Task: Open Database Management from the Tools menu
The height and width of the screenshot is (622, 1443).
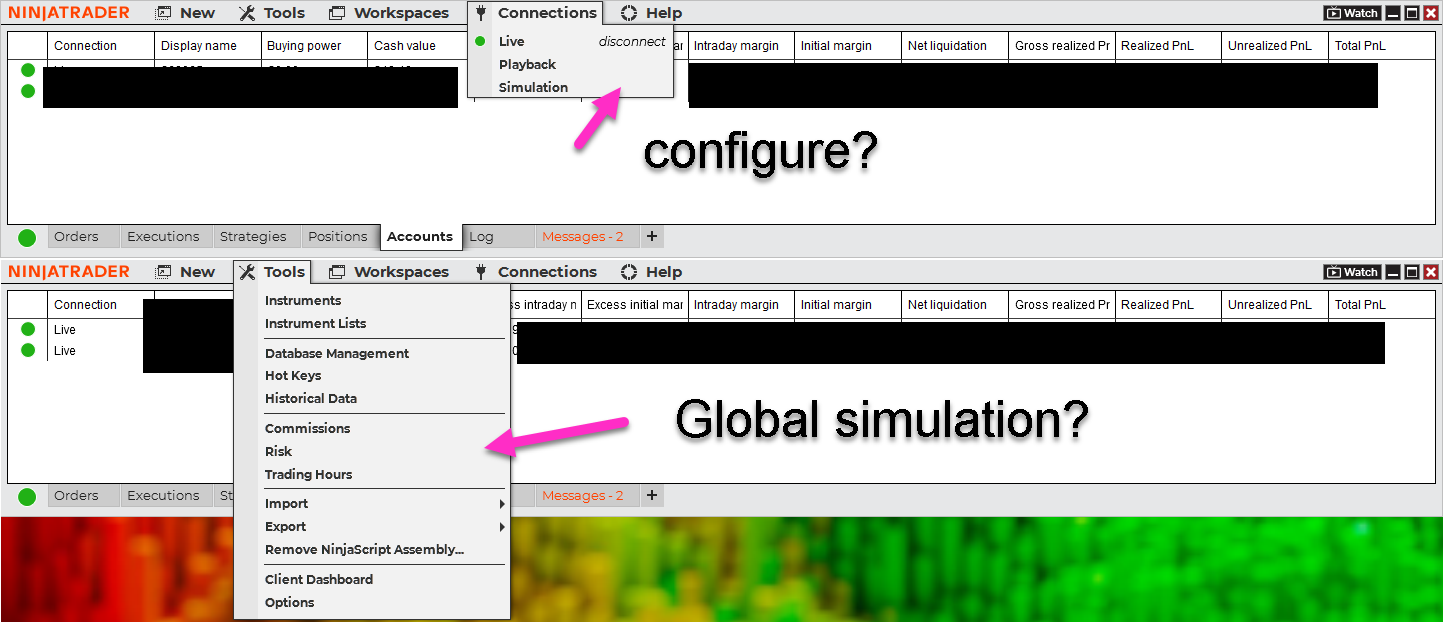Action: (x=337, y=353)
